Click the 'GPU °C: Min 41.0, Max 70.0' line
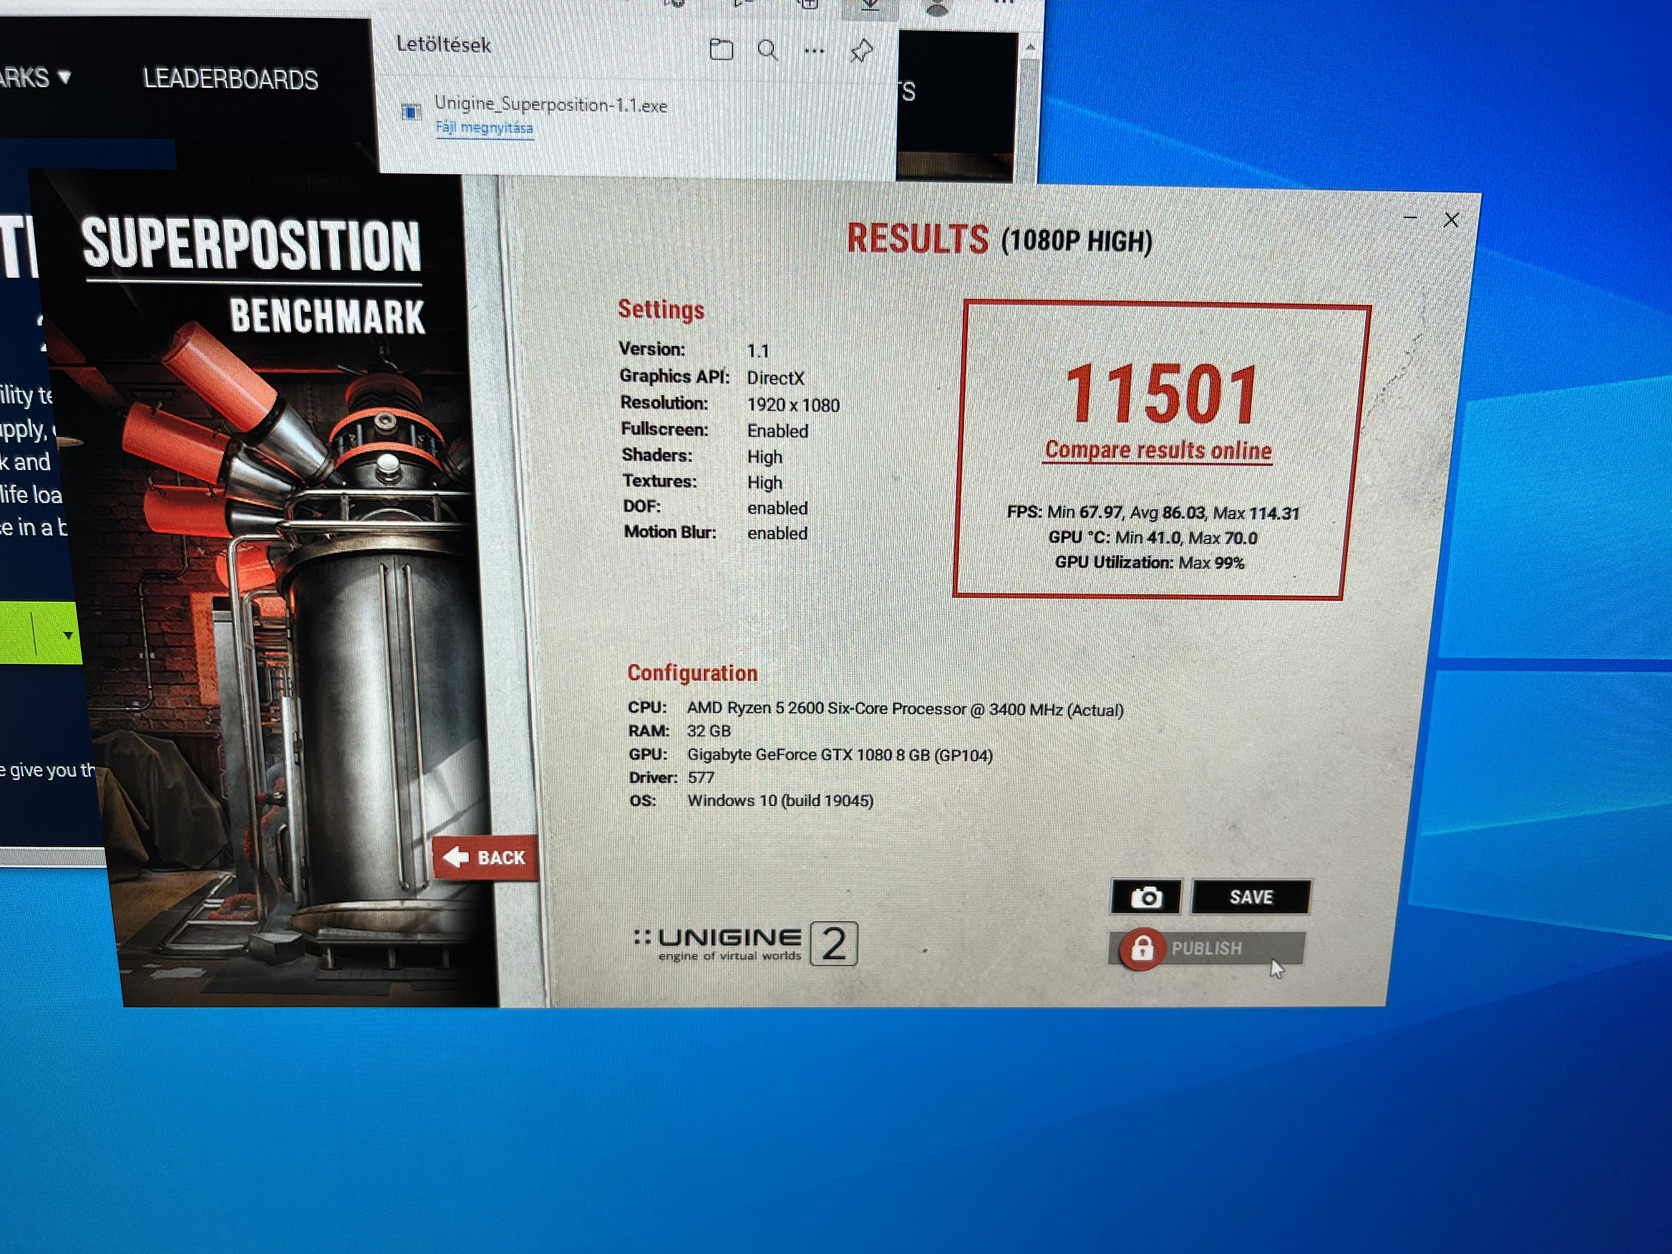This screenshot has width=1672, height=1254. (x=1153, y=538)
